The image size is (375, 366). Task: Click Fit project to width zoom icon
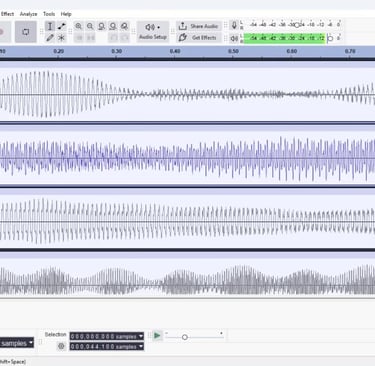pyautogui.click(x=113, y=26)
